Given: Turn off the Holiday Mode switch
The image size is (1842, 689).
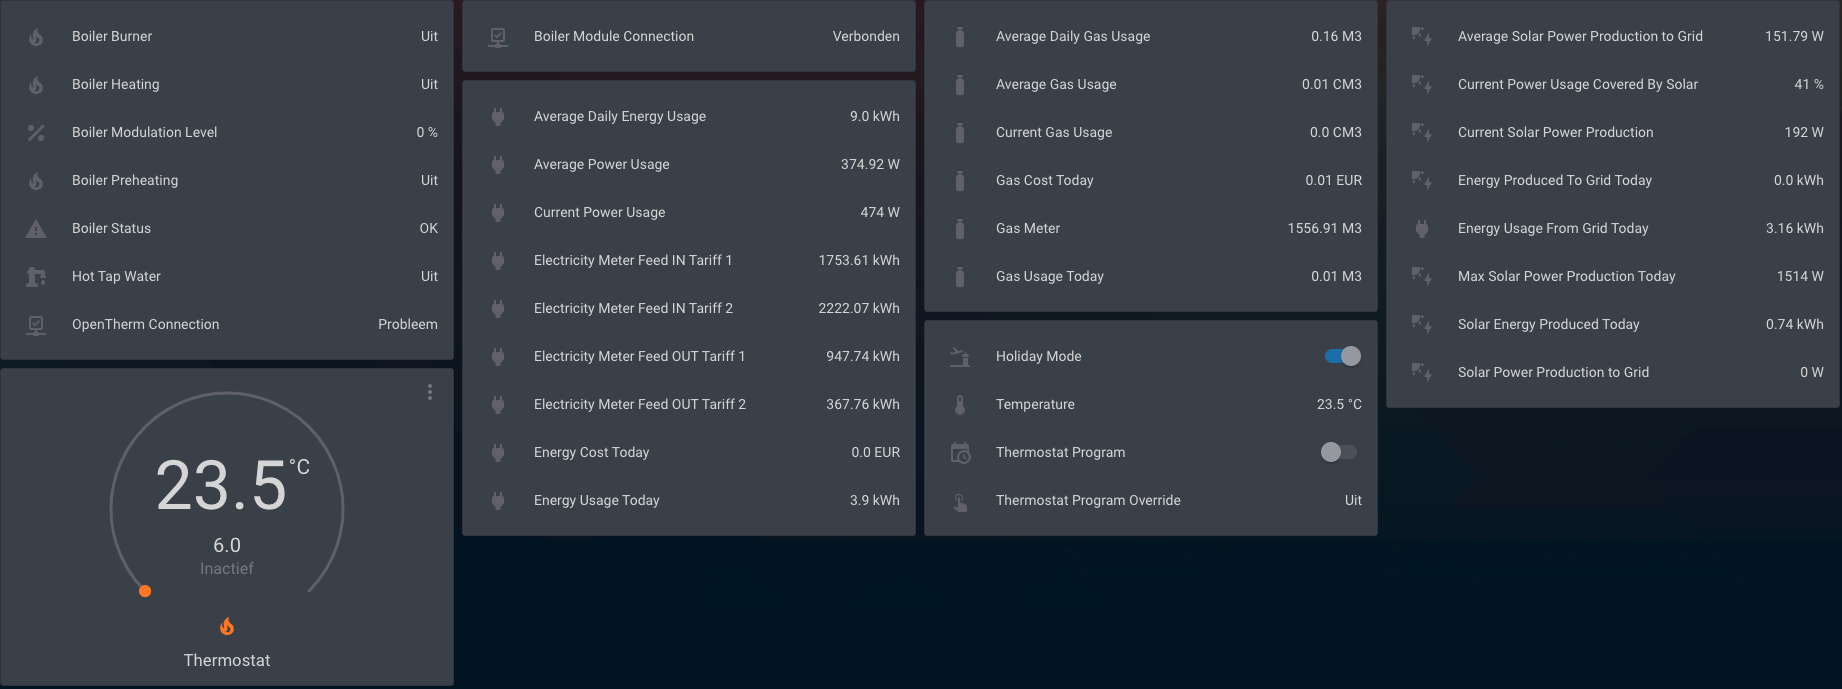Looking at the screenshot, I should [1341, 356].
